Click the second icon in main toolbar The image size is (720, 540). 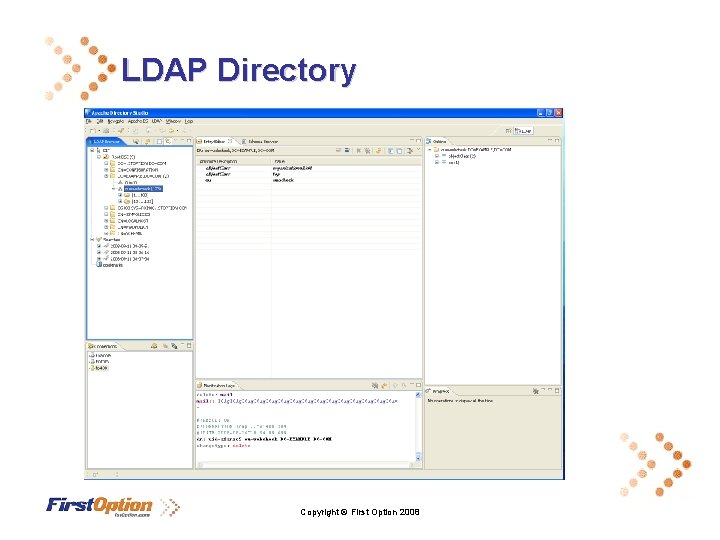point(106,131)
